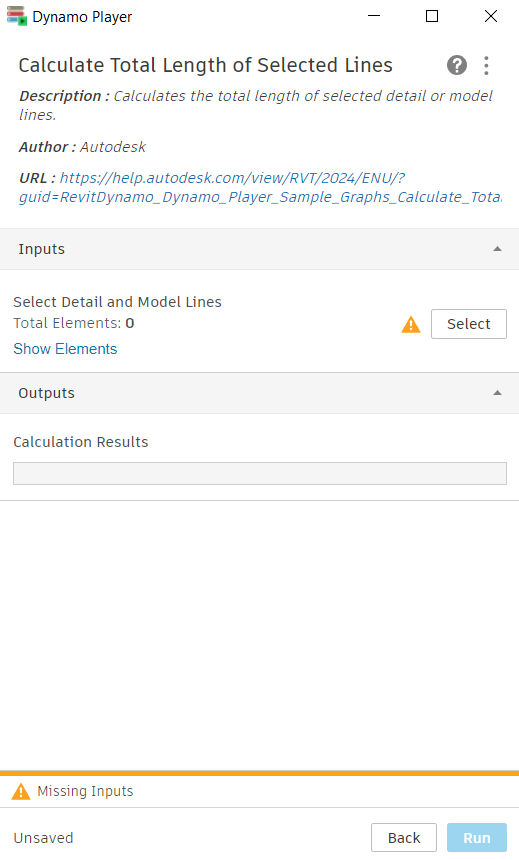Close the Dynamo Player window
Viewport: 519px width, 860px height.
click(x=491, y=16)
